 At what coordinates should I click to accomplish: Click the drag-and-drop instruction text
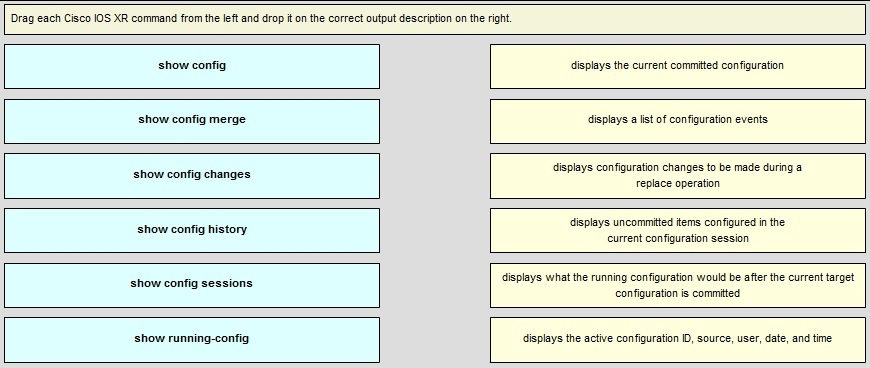pos(261,18)
